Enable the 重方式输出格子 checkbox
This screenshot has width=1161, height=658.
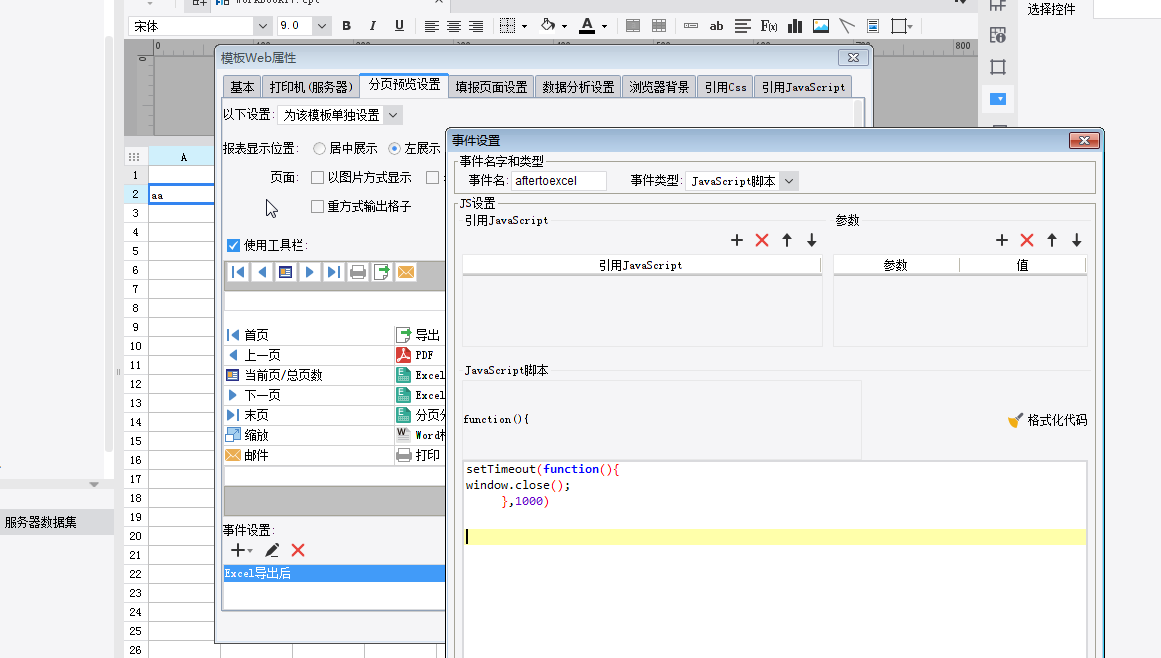coord(318,207)
